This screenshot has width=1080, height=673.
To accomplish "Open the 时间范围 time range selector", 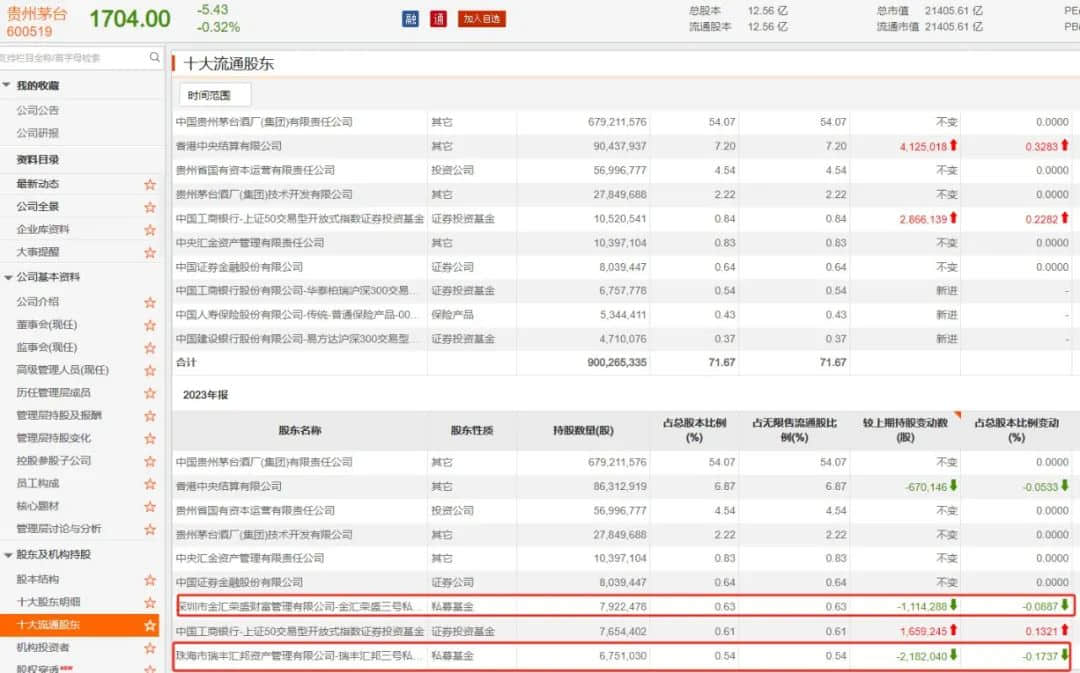I will click(x=215, y=95).
